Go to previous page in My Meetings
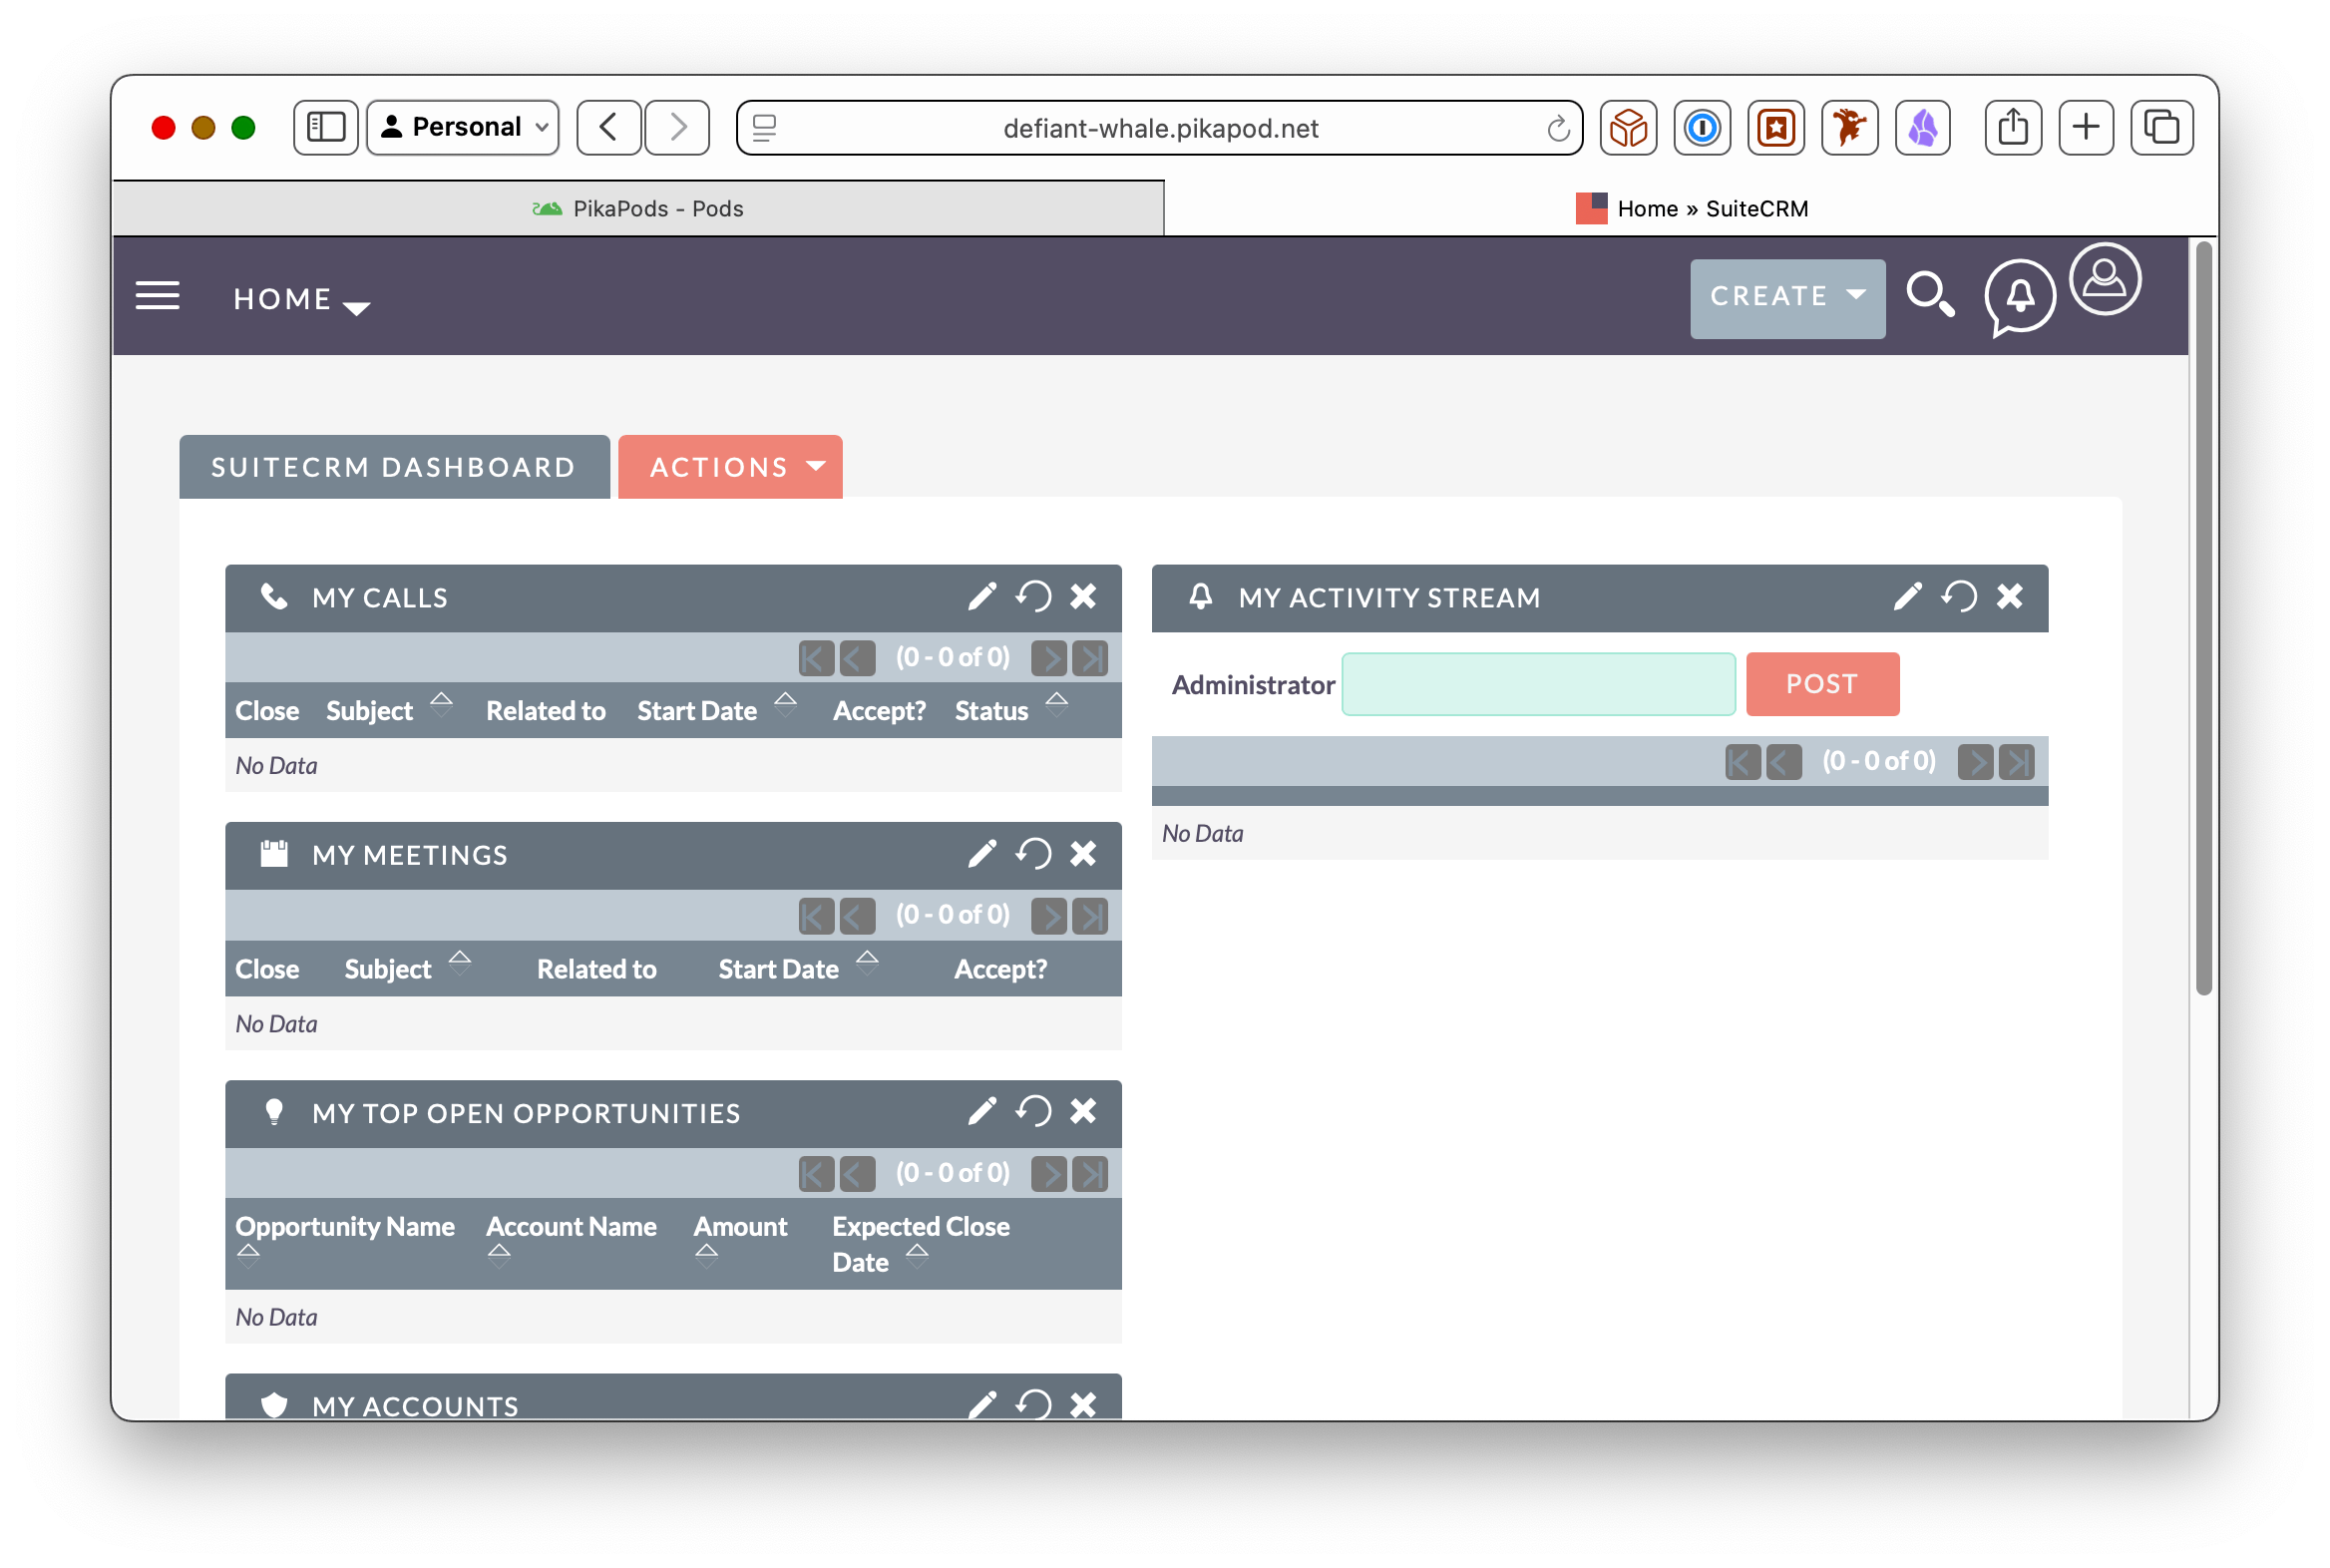Viewport: 2330px width, 1568px height. click(x=857, y=916)
